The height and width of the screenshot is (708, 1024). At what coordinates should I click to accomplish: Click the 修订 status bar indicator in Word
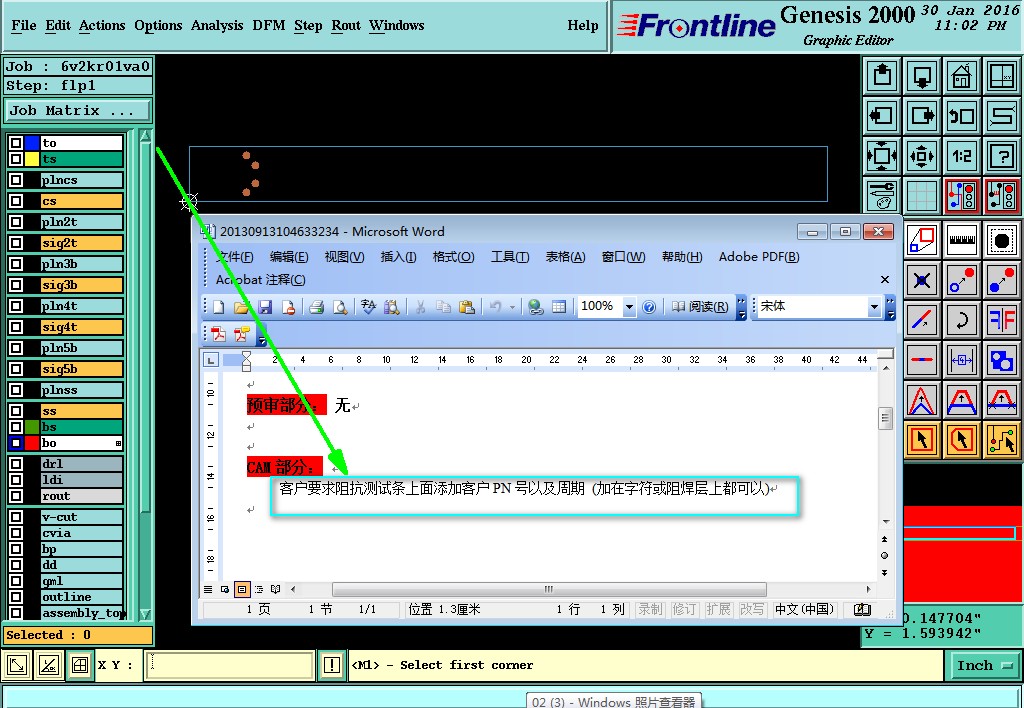tap(684, 609)
